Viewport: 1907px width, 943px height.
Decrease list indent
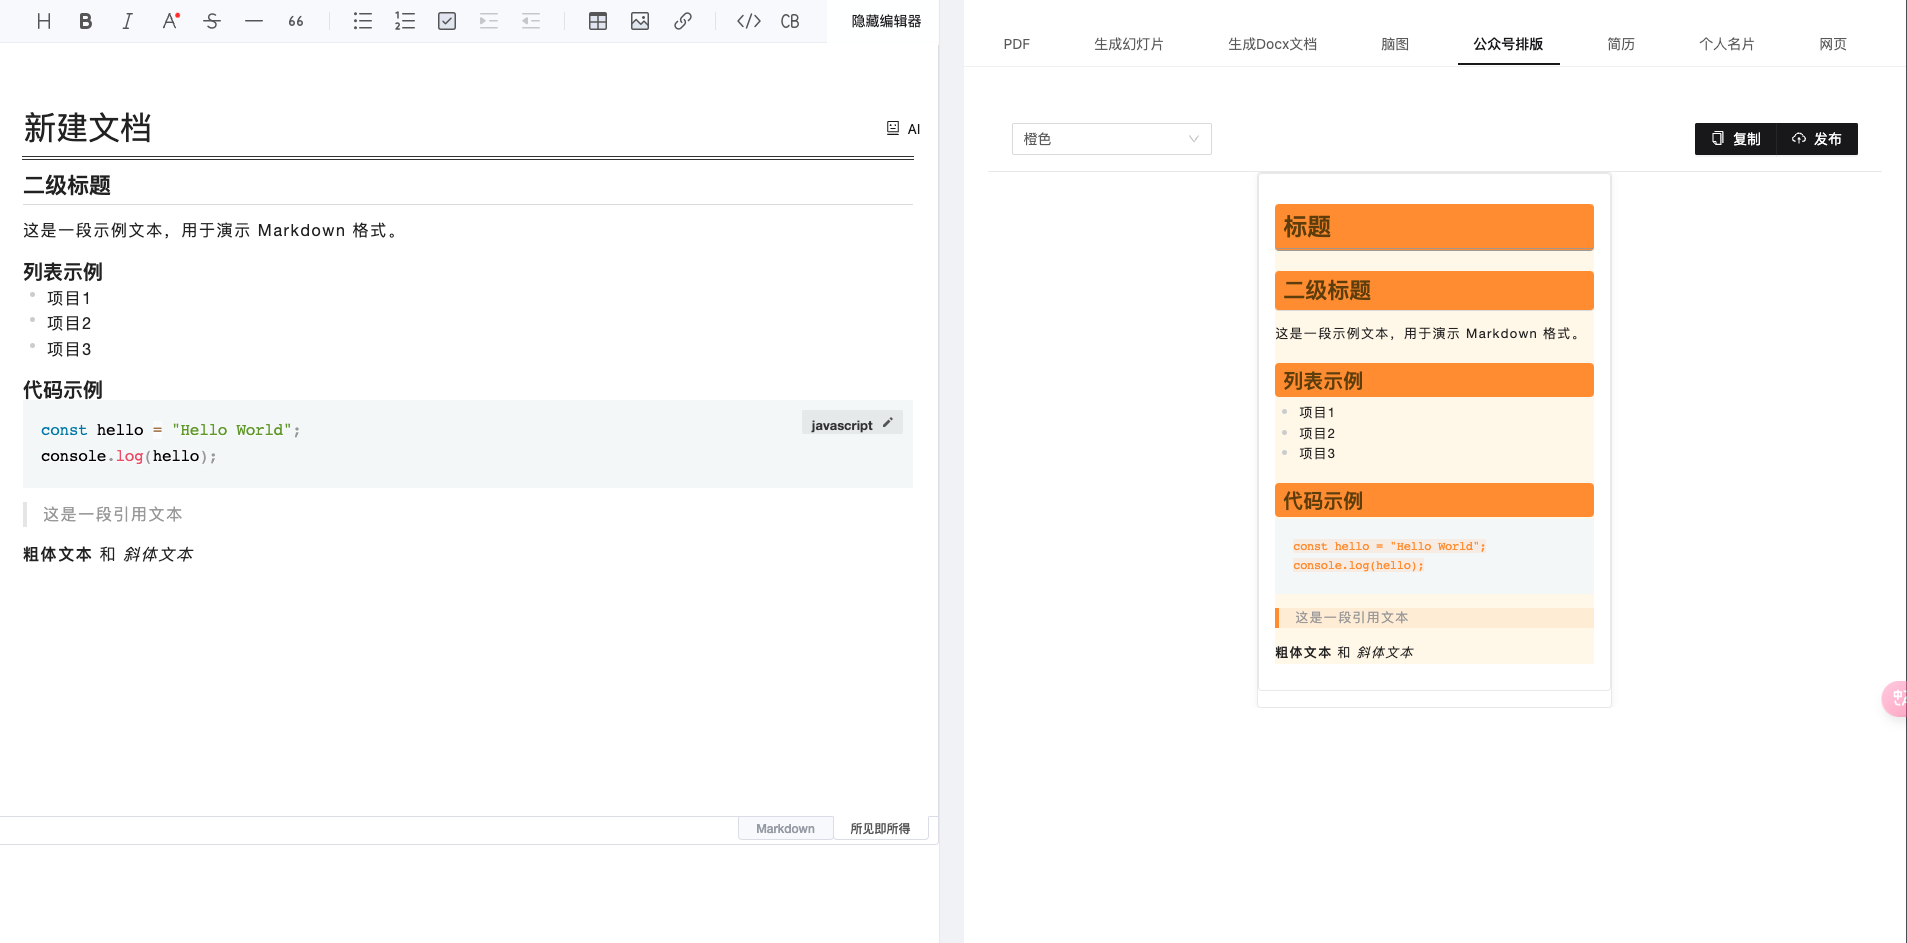pyautogui.click(x=531, y=21)
